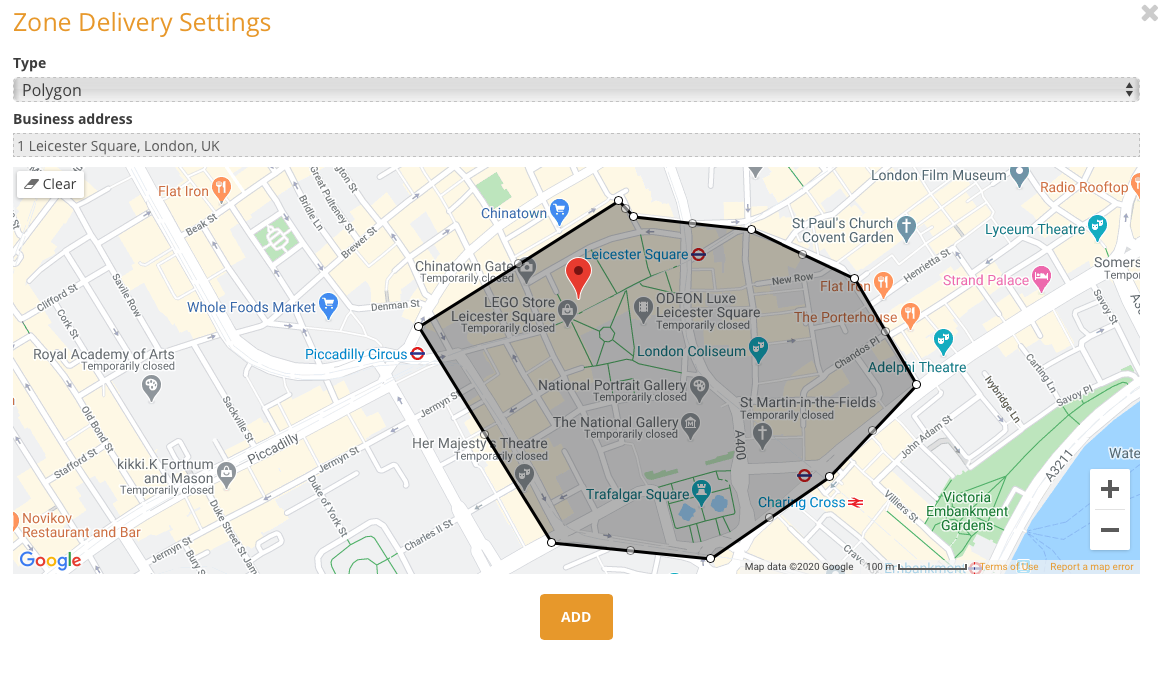This screenshot has height=679, width=1168.
Task: Select the Lyceum Theatre marker
Action: click(x=1096, y=226)
